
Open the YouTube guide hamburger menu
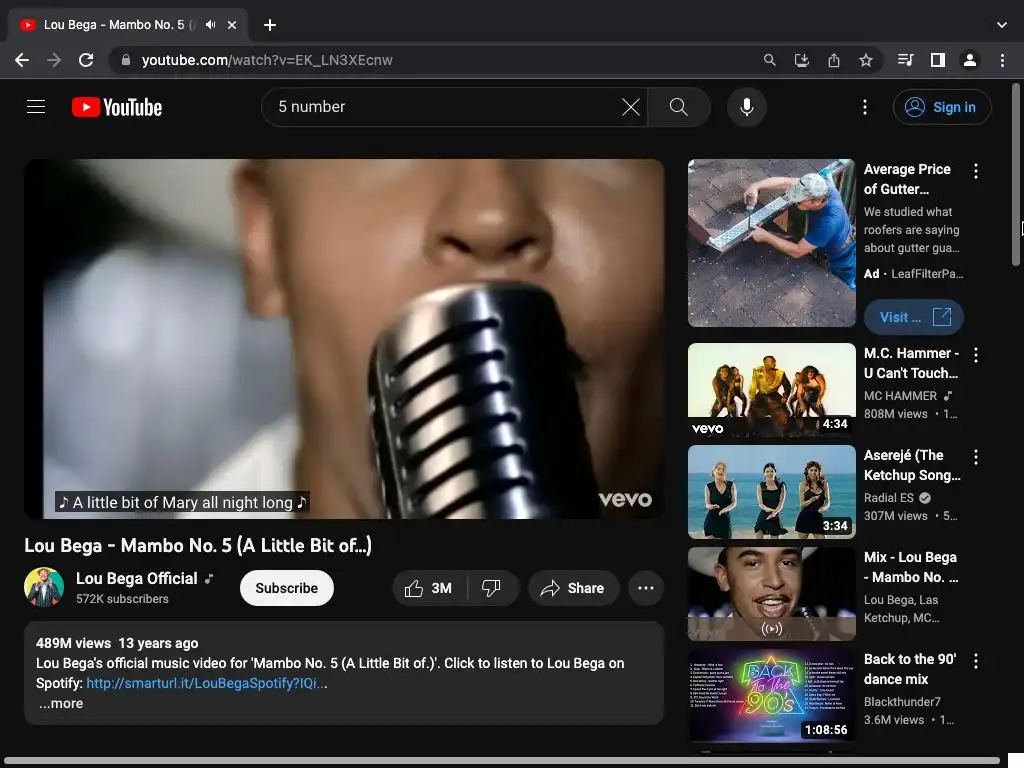[x=36, y=106]
